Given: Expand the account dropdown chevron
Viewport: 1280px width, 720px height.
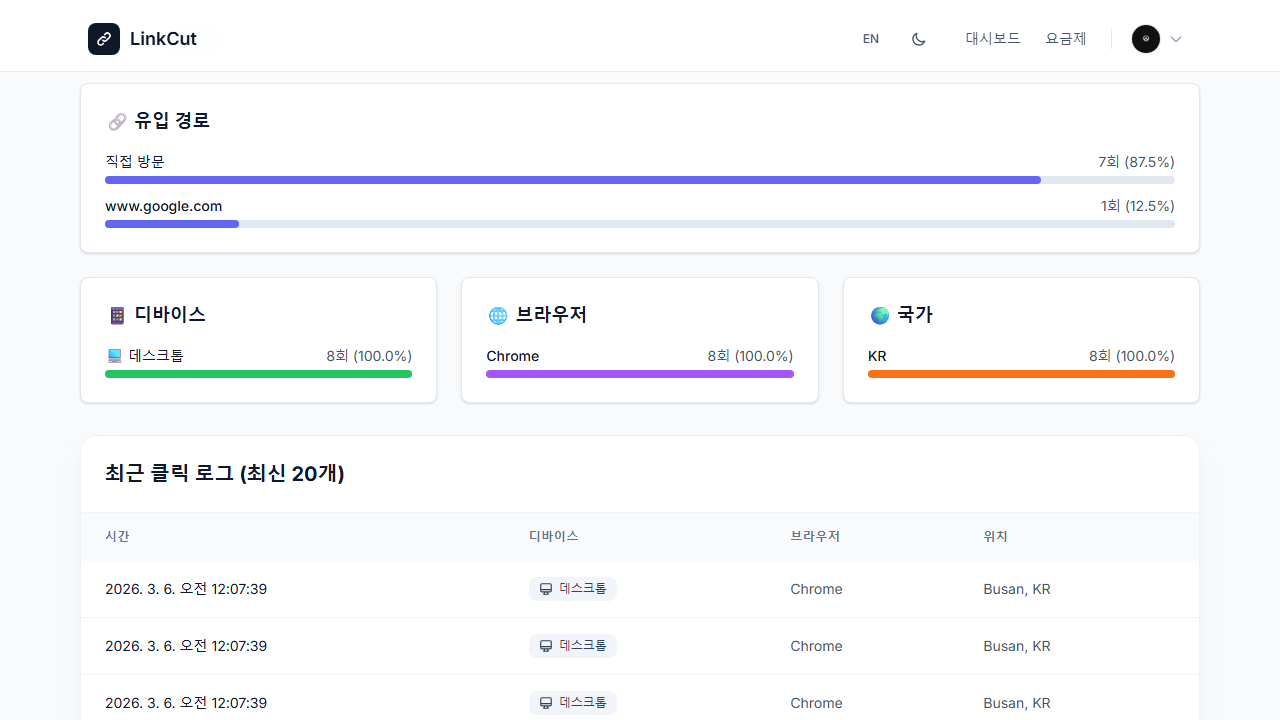Looking at the screenshot, I should 1176,39.
